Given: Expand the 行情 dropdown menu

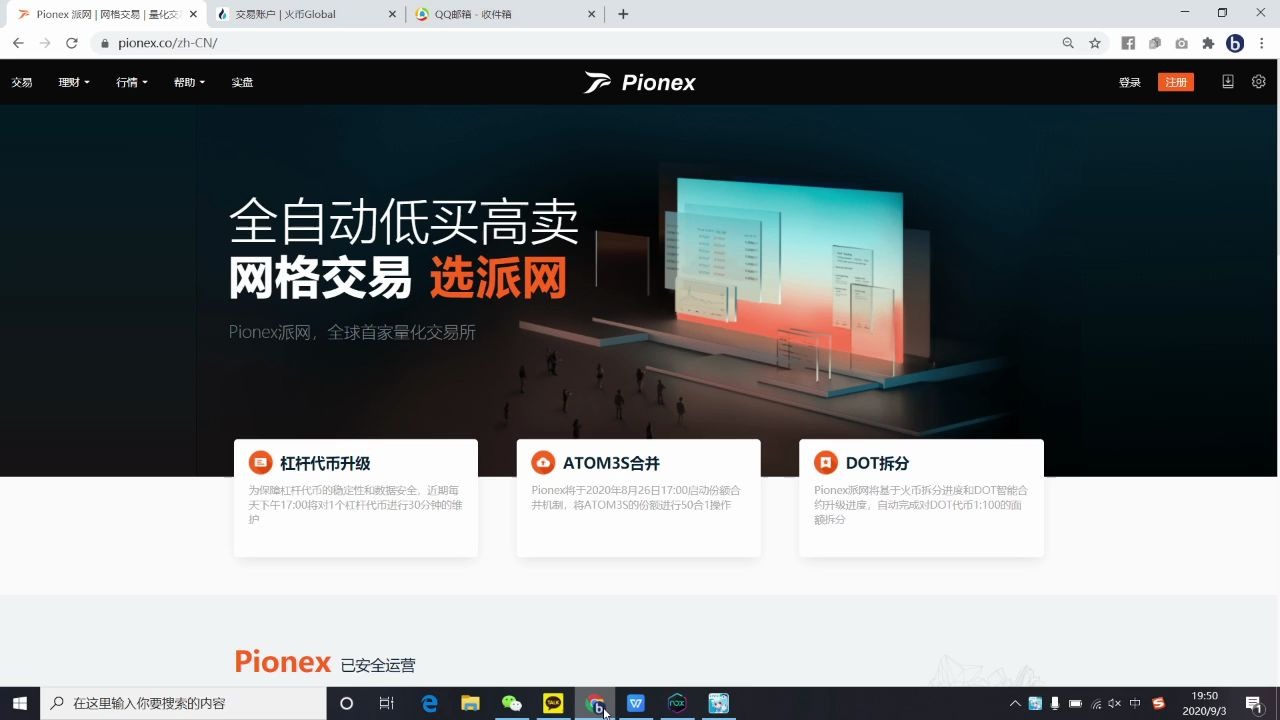Looking at the screenshot, I should click(132, 82).
